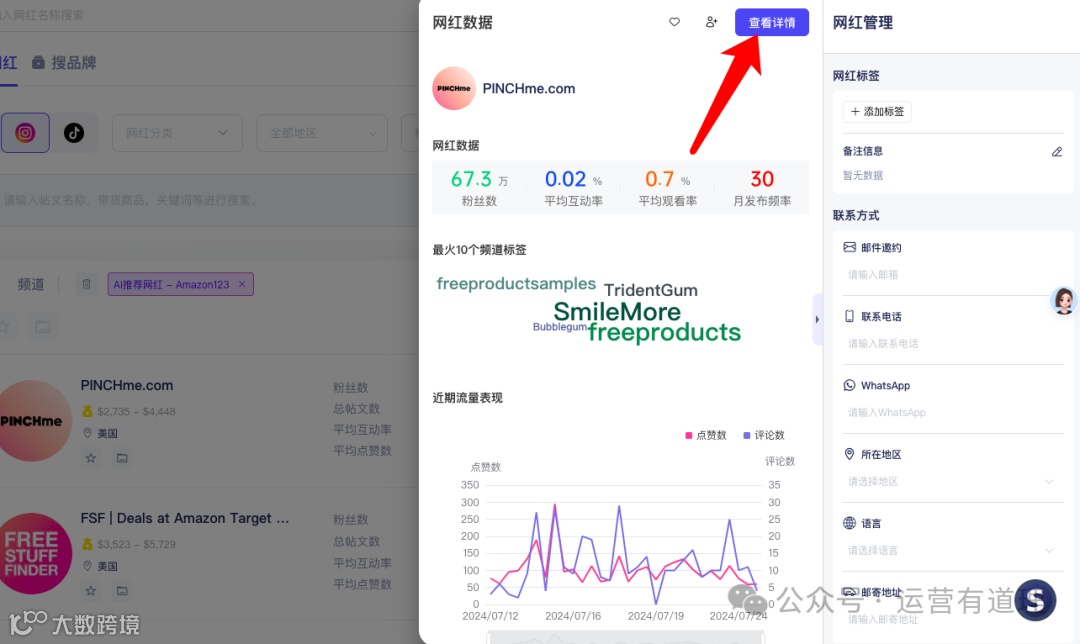Click the trash icon next to 频道
Viewport: 1080px width, 644px height.
pyautogui.click(x=86, y=284)
